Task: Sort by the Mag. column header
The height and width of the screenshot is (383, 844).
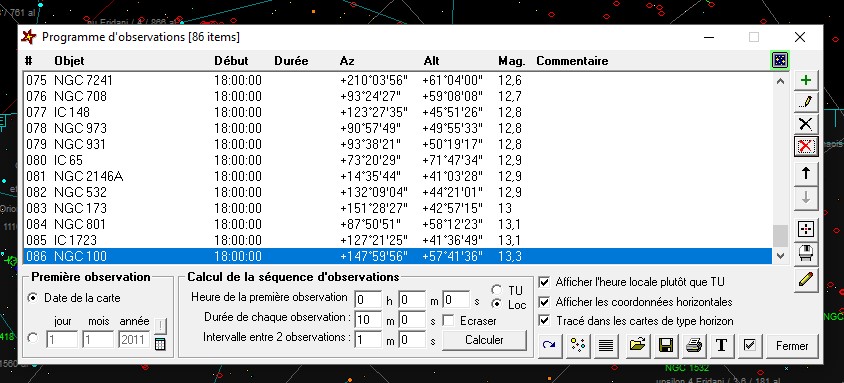Action: (x=511, y=61)
